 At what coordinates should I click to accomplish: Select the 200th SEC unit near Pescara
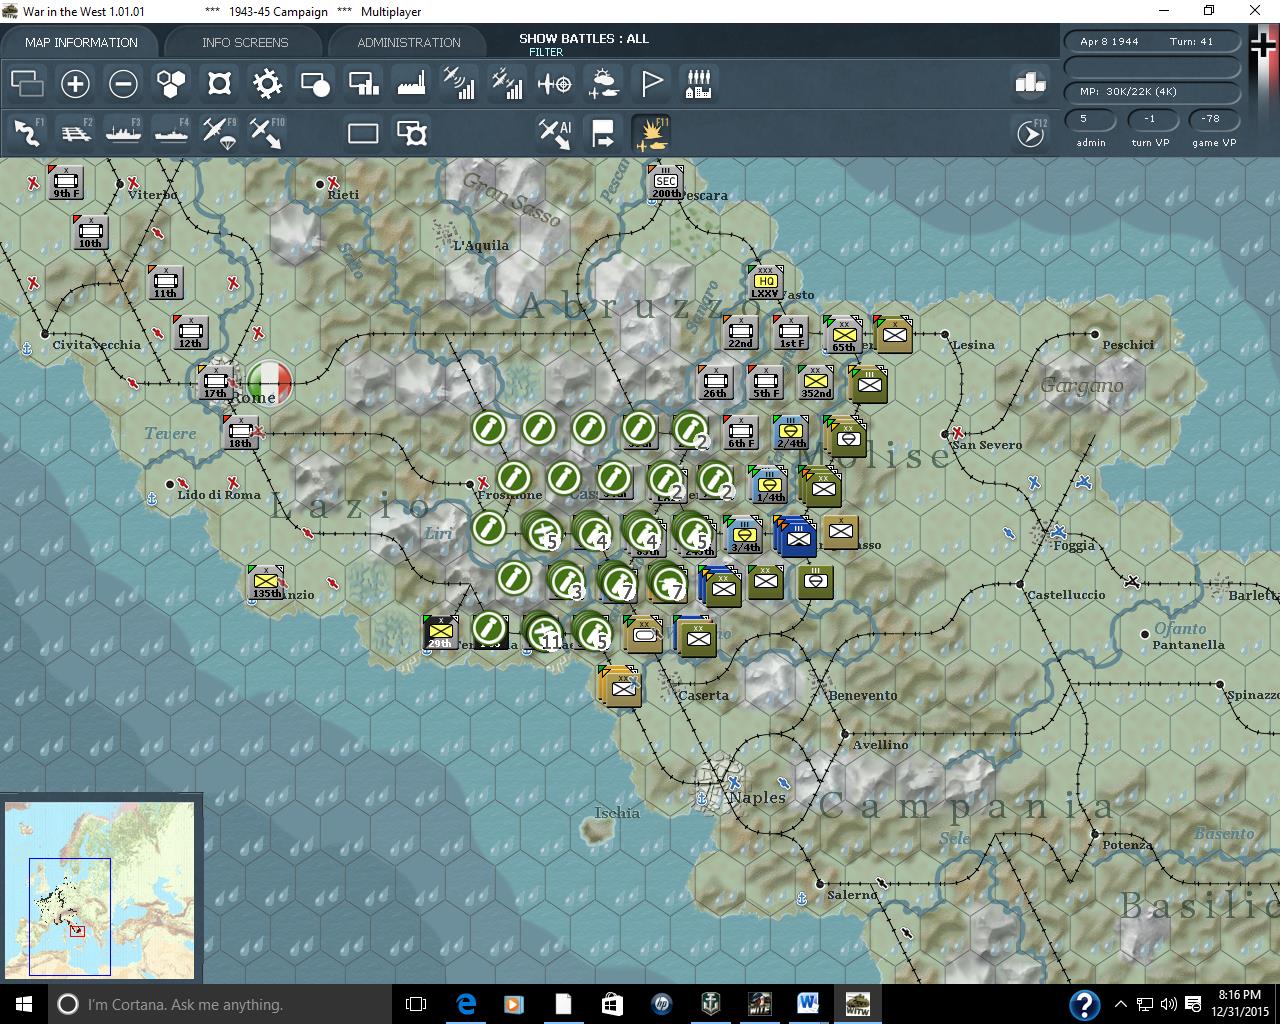click(665, 183)
